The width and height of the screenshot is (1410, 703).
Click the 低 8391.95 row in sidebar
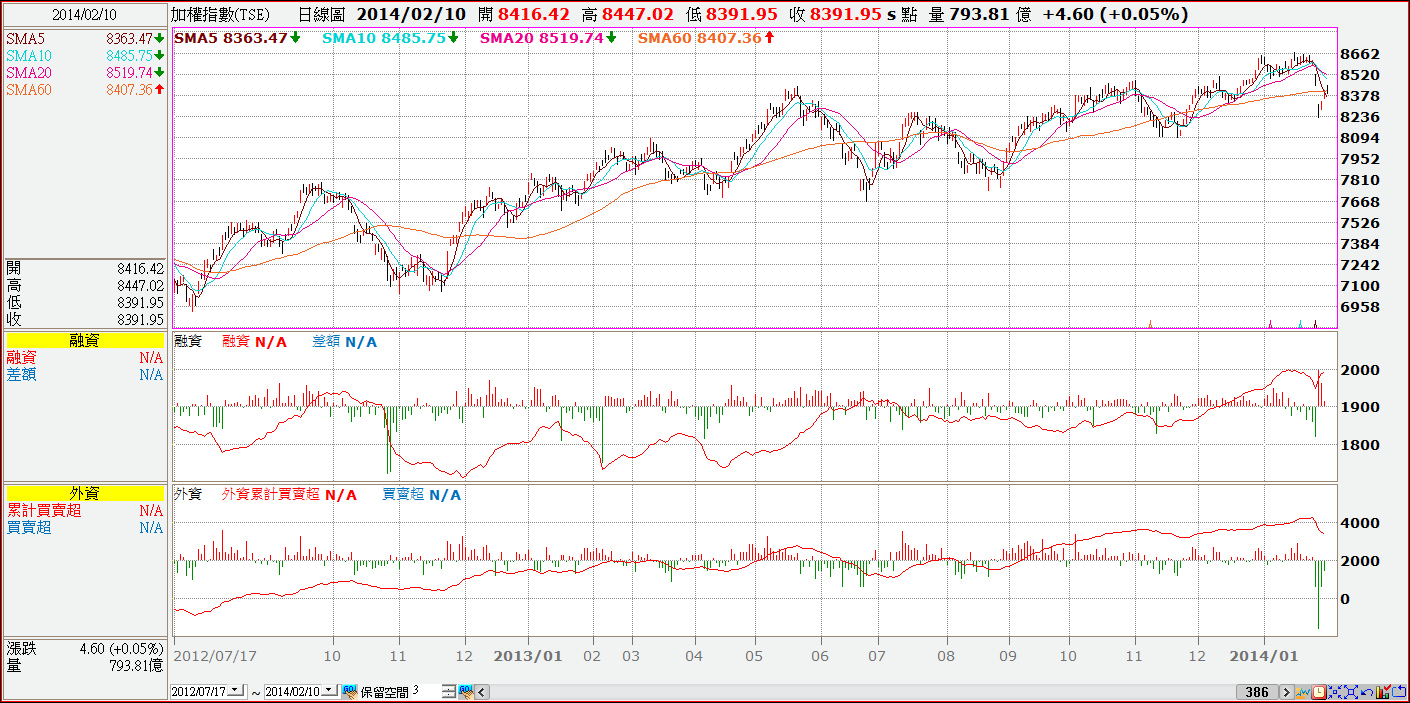(85, 303)
